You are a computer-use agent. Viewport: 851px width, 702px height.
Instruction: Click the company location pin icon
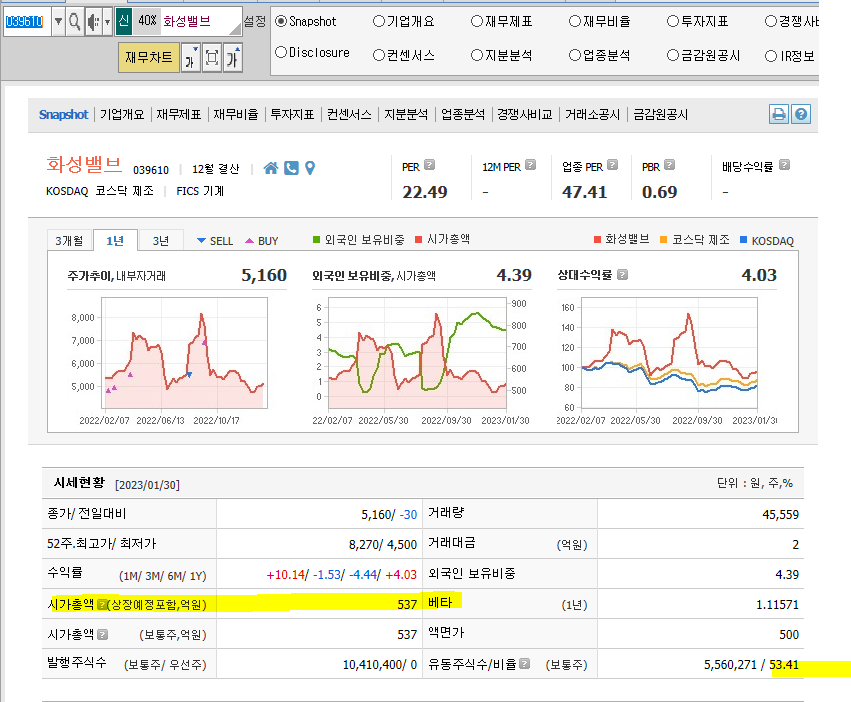pyautogui.click(x=310, y=168)
